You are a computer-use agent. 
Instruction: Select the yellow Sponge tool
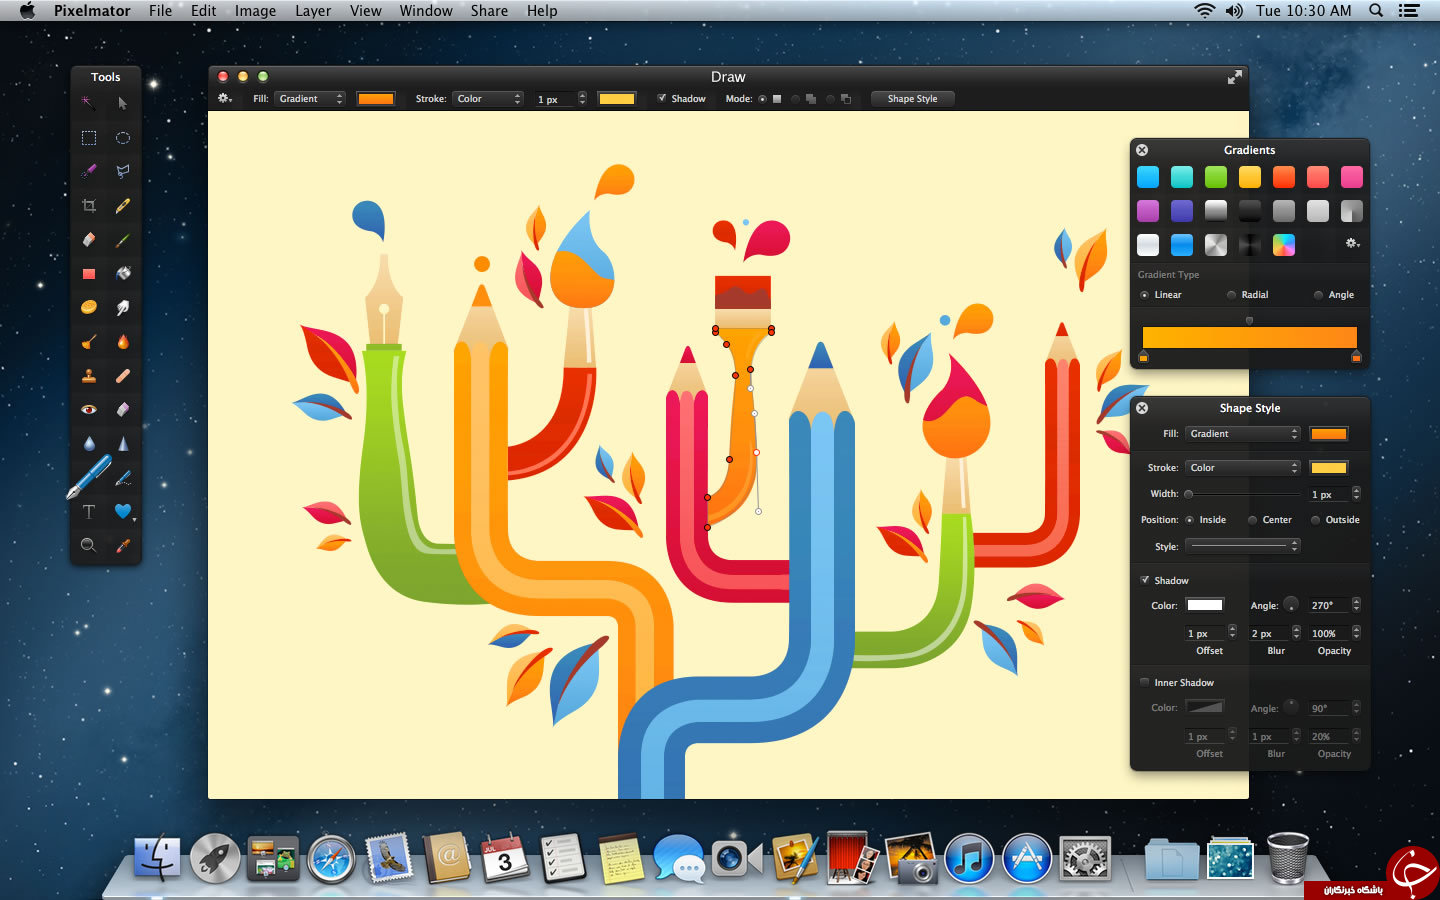(89, 307)
